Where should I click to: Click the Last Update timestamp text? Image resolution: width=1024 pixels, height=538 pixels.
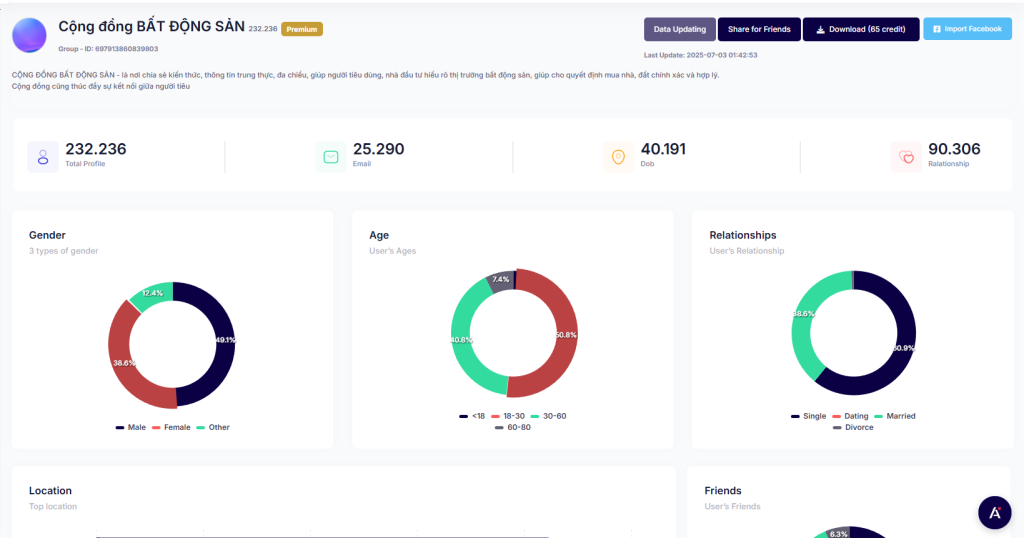[x=701, y=55]
